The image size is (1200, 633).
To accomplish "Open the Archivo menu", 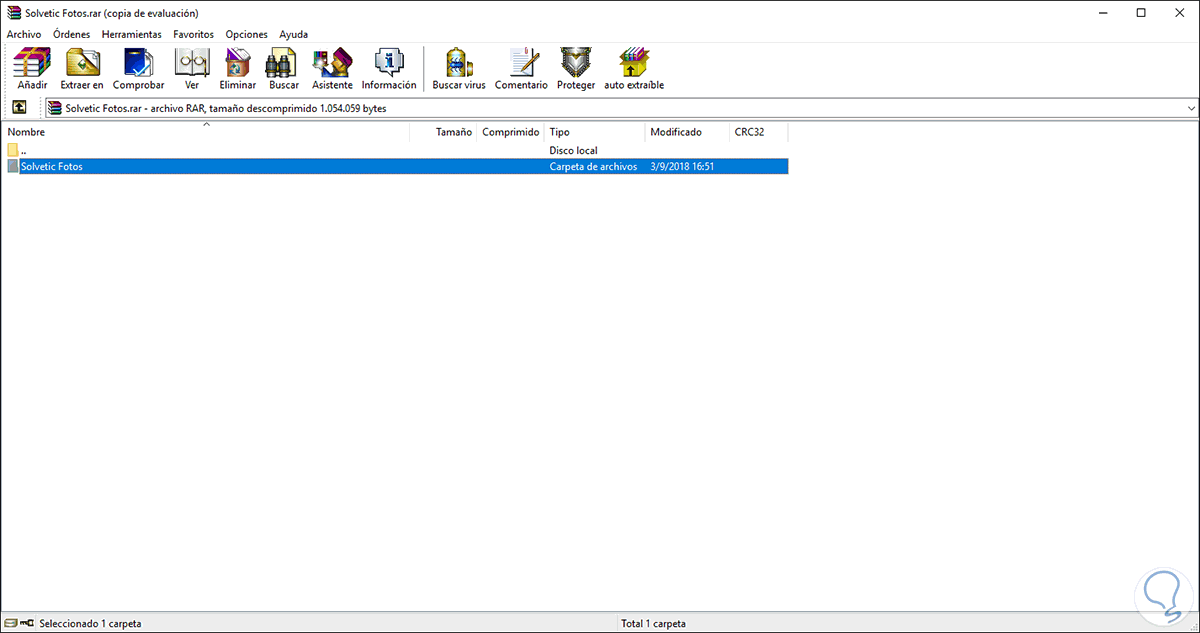I will tap(24, 34).
